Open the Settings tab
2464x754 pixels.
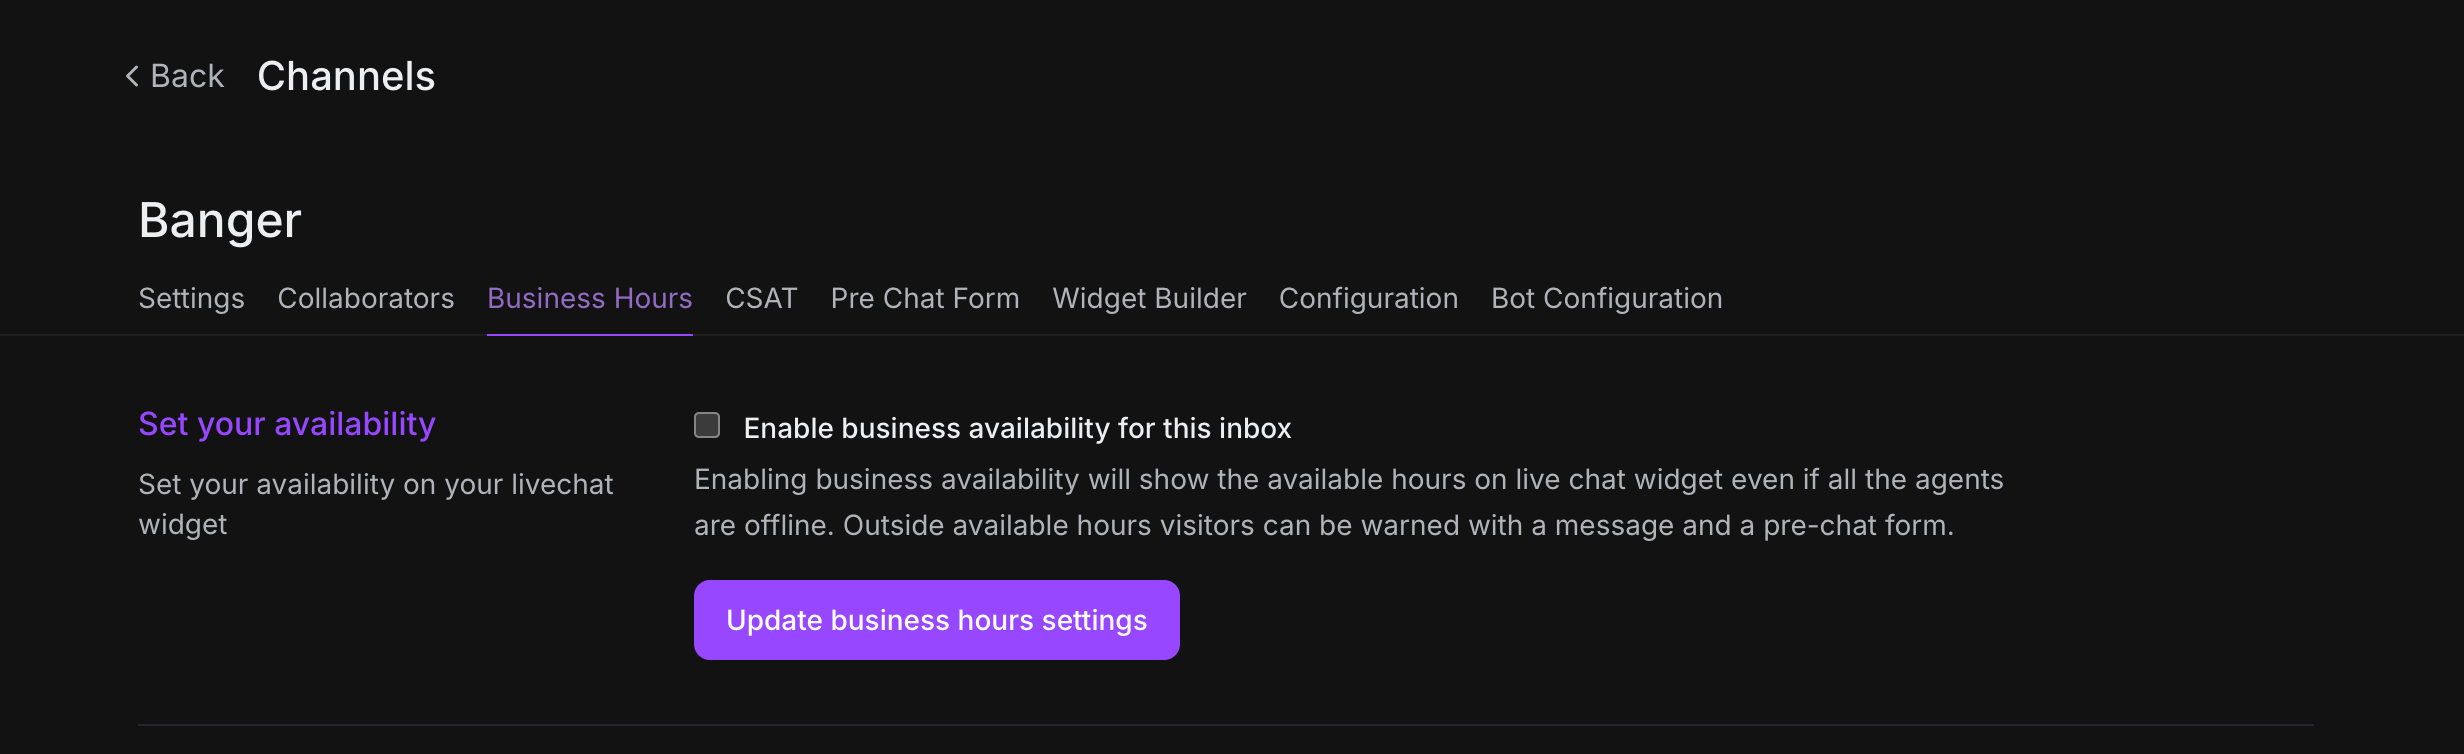point(191,298)
